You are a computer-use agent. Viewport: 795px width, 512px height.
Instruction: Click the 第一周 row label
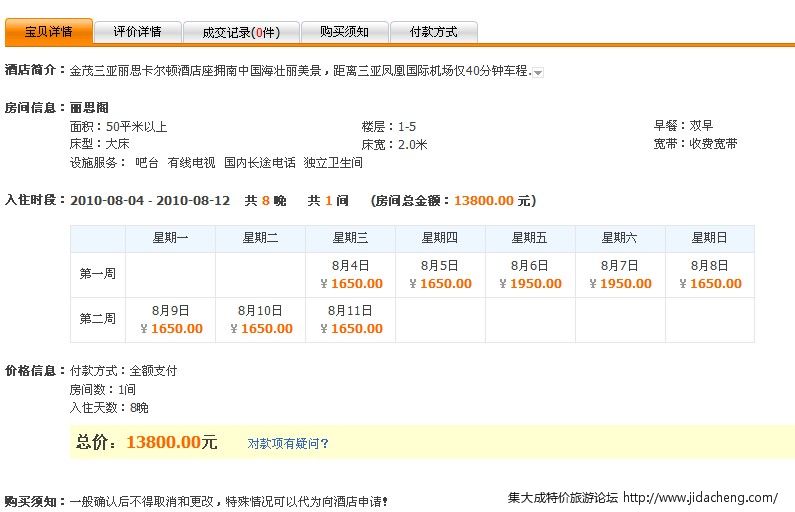pos(97,275)
